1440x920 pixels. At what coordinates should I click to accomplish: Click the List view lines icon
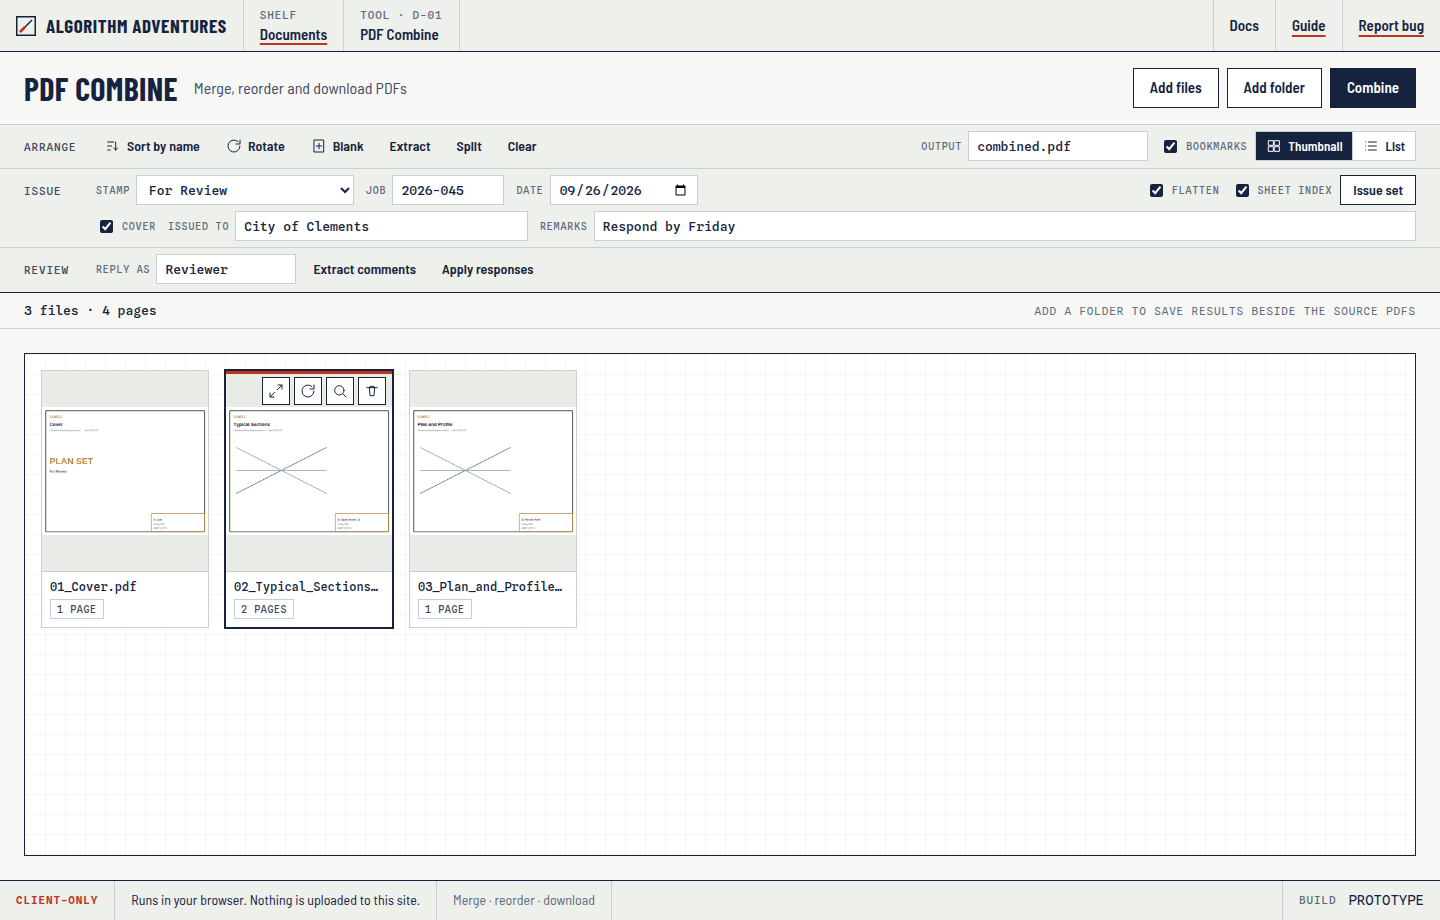click(1371, 146)
